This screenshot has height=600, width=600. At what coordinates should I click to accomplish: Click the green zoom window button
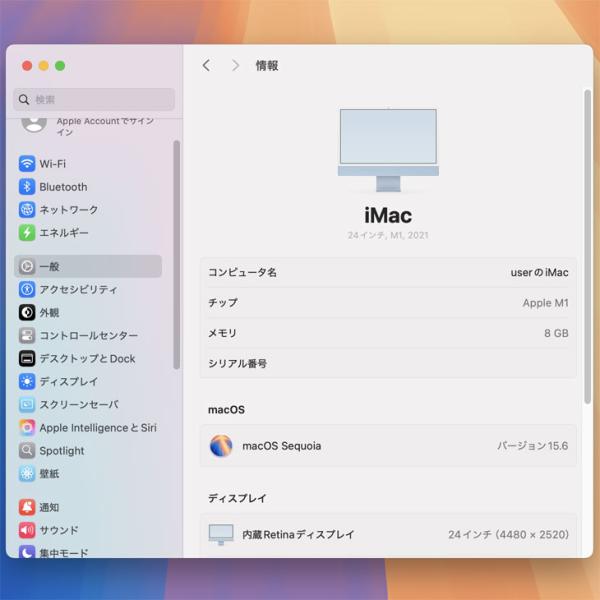click(60, 66)
